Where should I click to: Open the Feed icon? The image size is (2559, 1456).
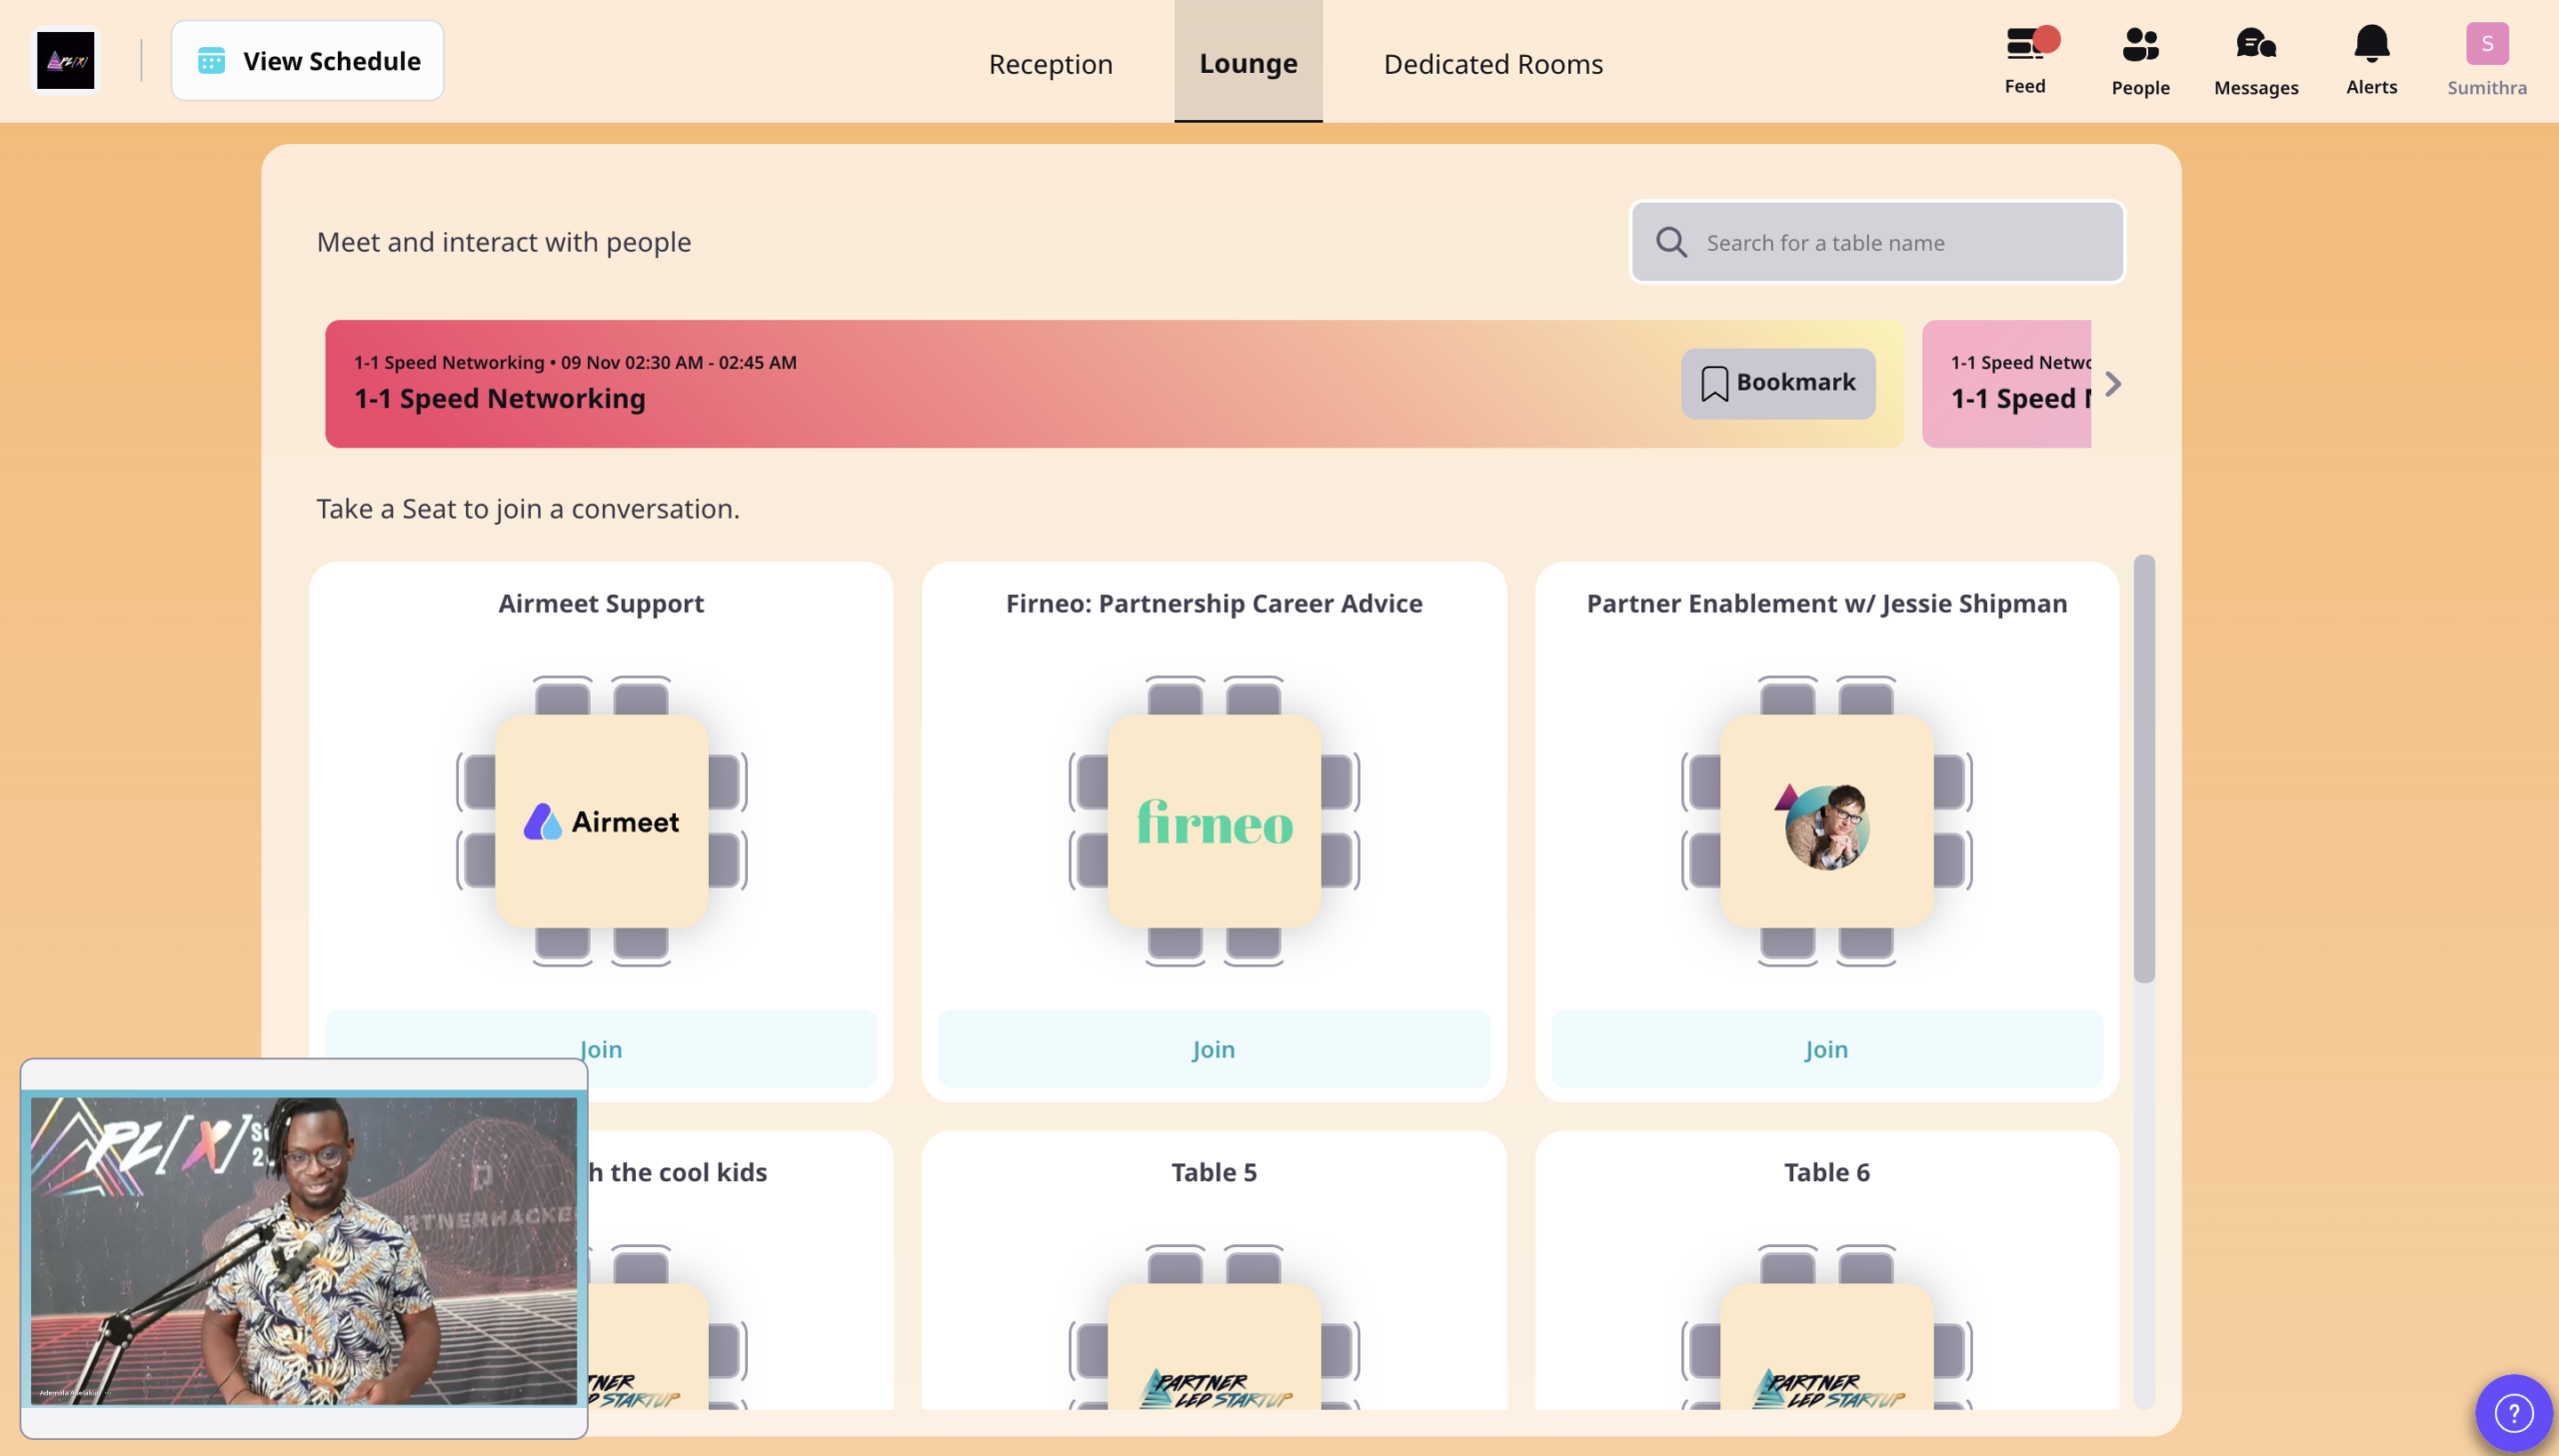(x=2025, y=60)
